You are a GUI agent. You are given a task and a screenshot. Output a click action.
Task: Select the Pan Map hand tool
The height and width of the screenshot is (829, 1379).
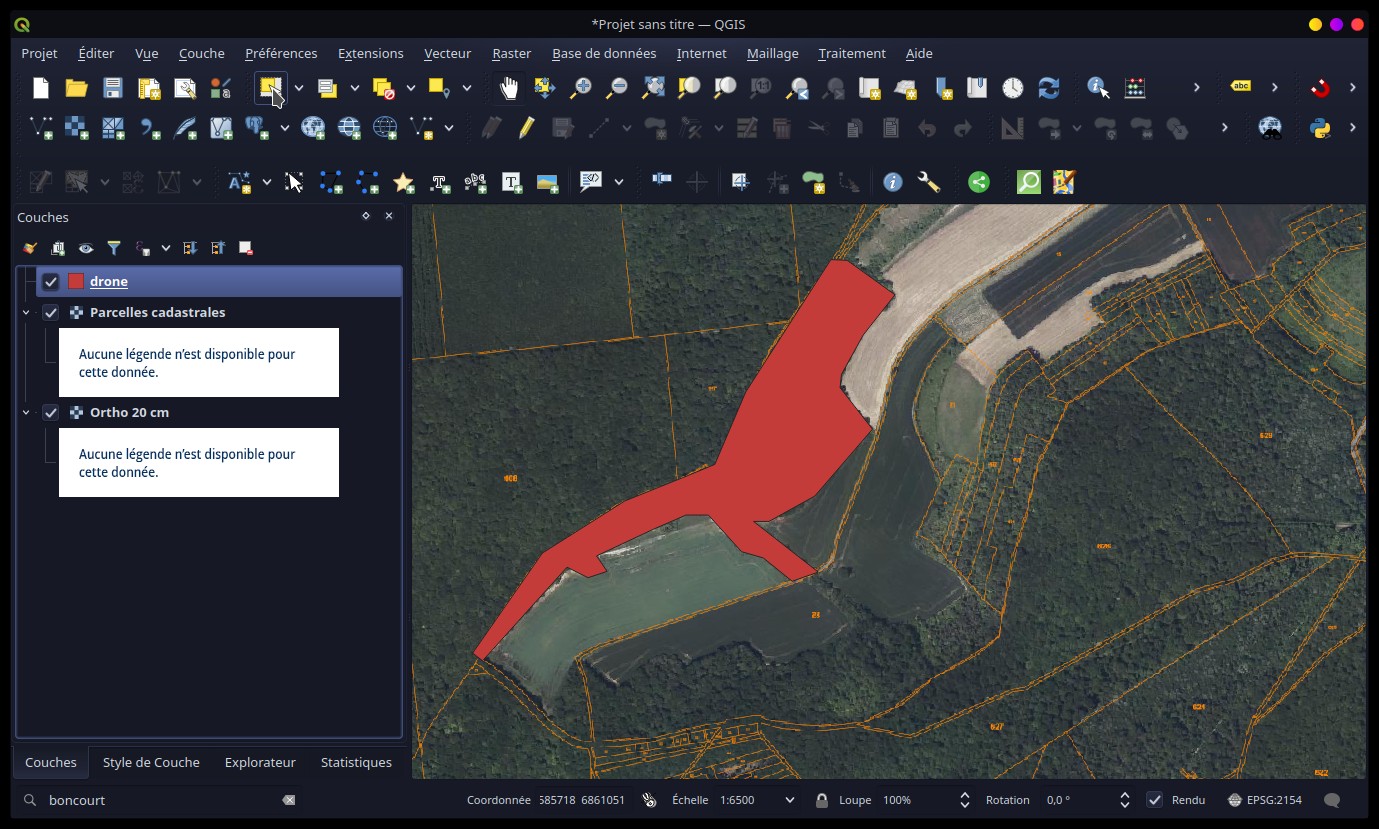coord(509,88)
